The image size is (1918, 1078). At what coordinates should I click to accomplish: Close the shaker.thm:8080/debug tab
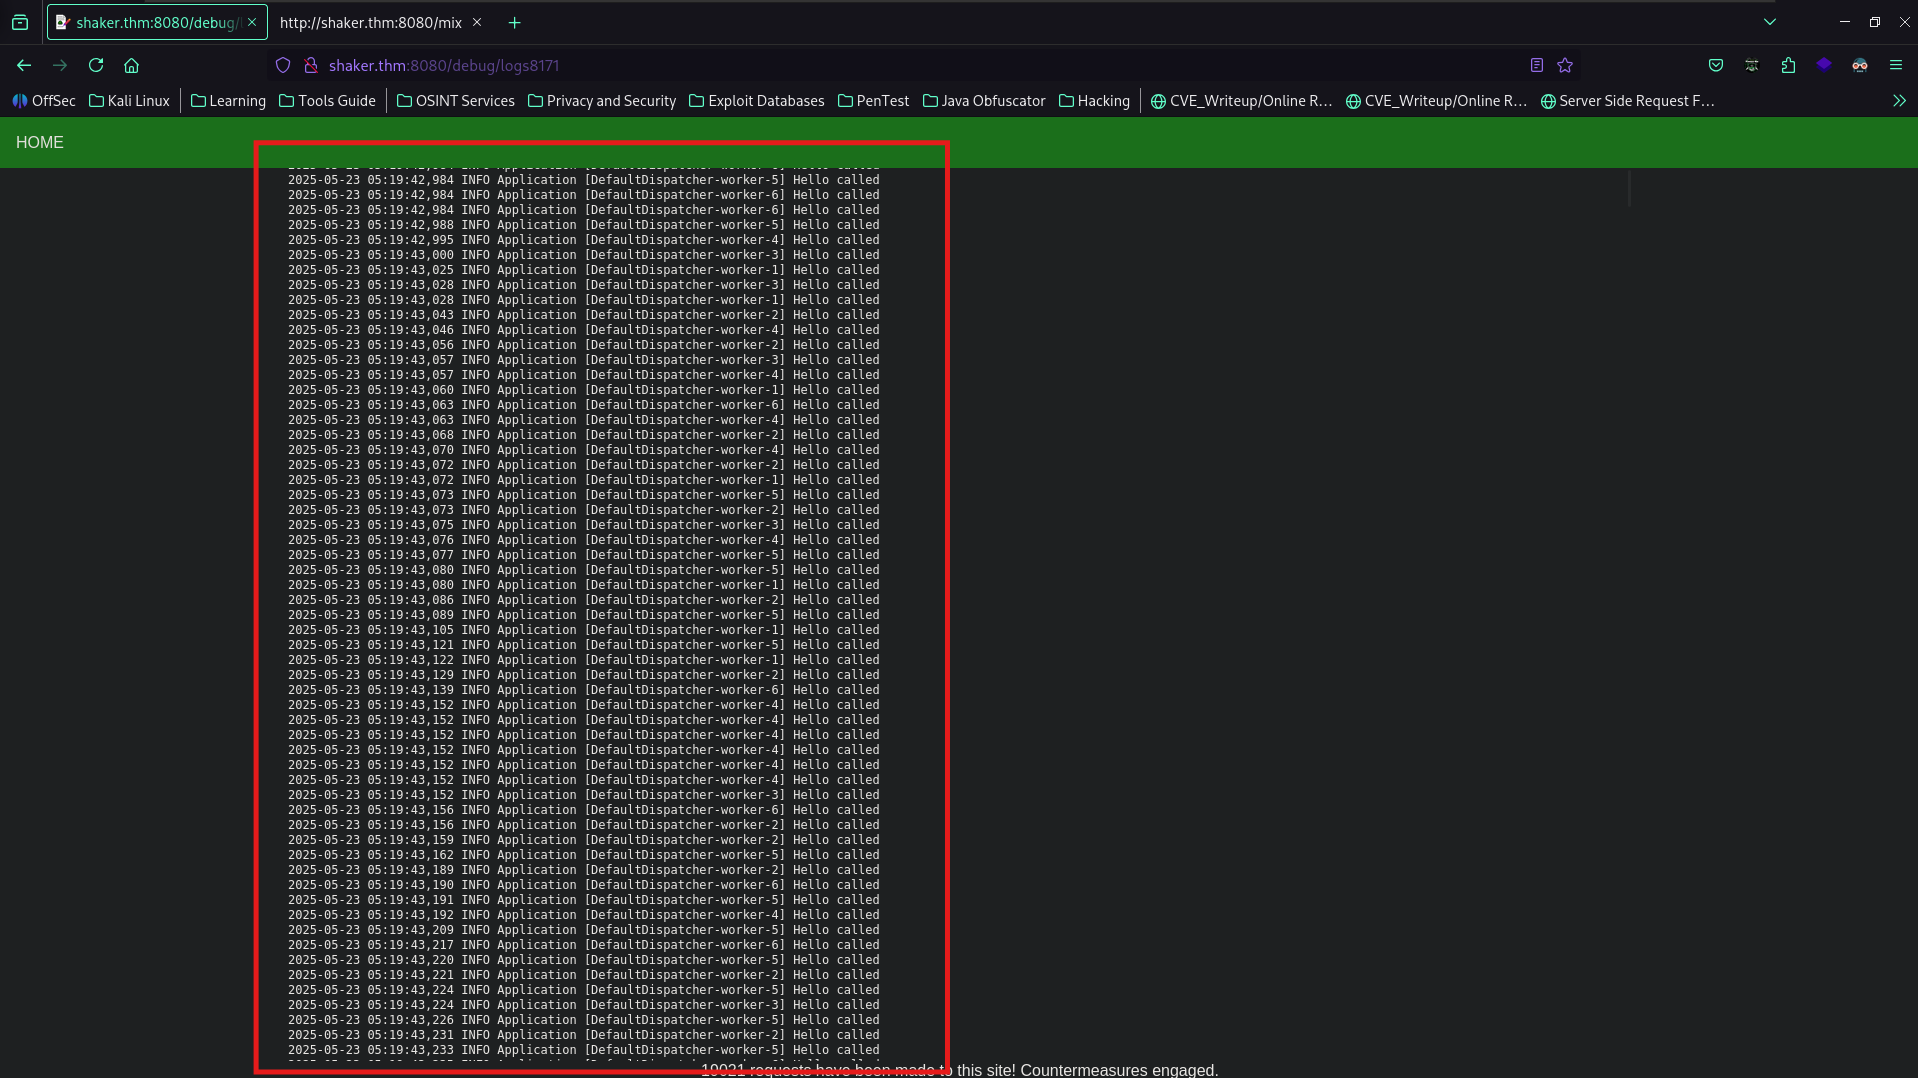tap(252, 22)
